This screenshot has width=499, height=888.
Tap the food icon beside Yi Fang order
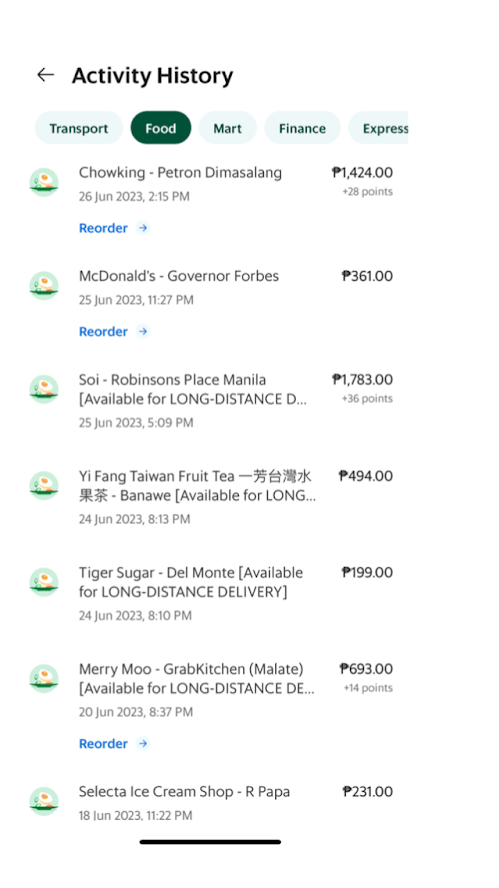[x=44, y=486]
